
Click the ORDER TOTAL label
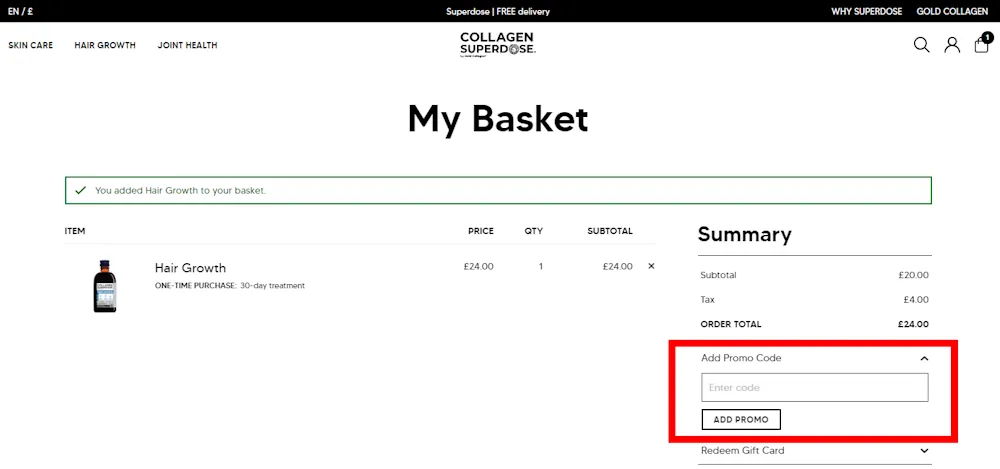click(x=731, y=324)
